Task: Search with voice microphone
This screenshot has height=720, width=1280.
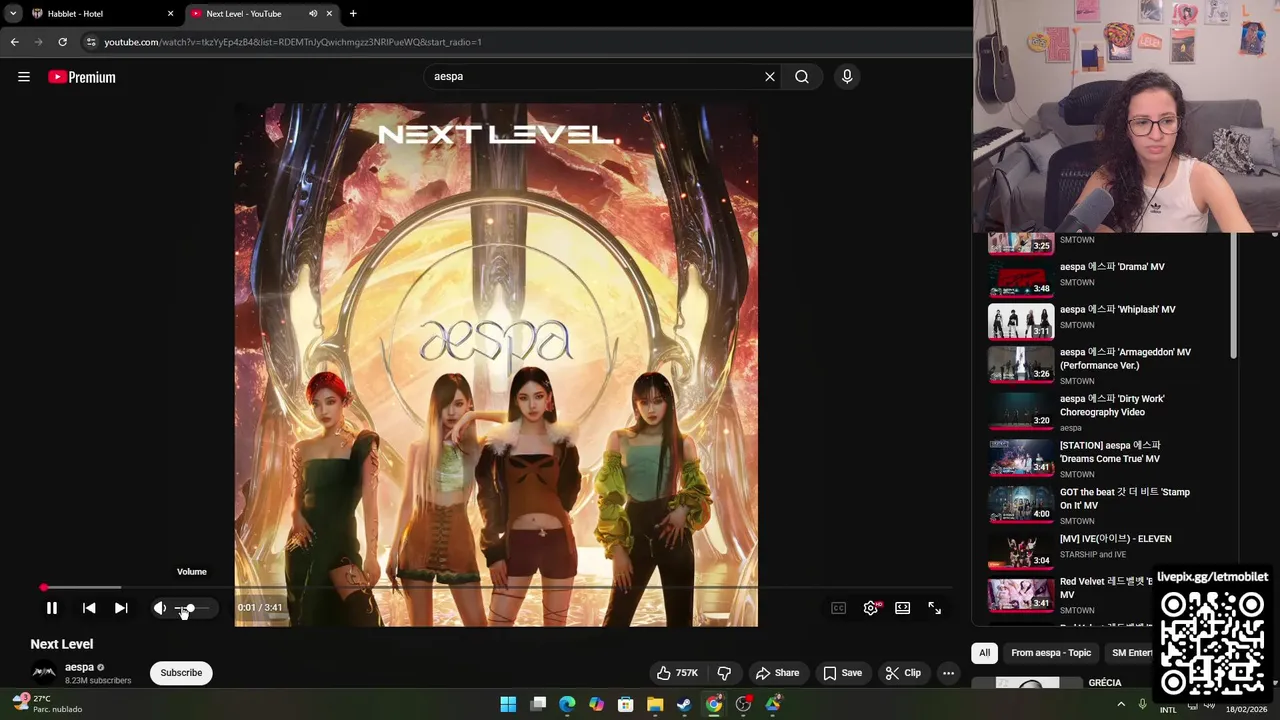Action: (x=847, y=77)
